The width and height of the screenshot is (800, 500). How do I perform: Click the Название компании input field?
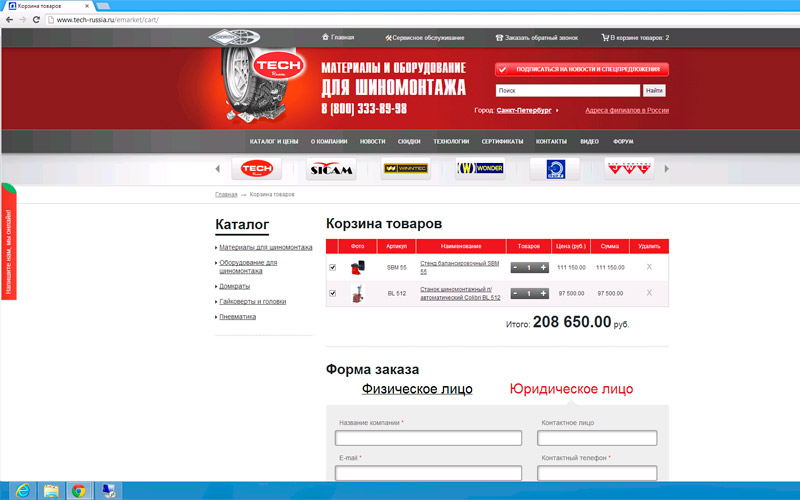(428, 438)
